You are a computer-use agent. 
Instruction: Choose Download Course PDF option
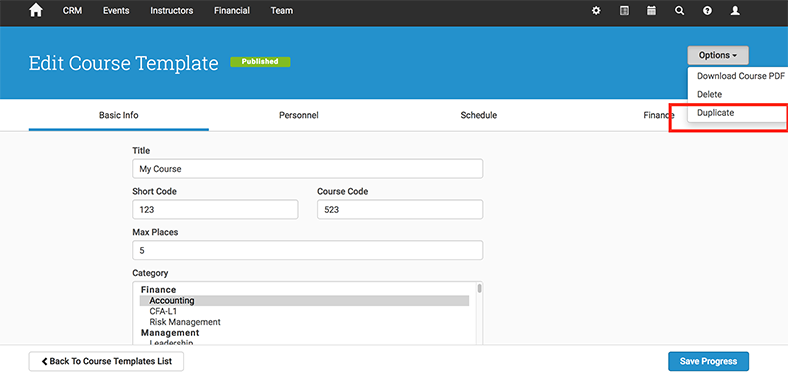pos(741,76)
